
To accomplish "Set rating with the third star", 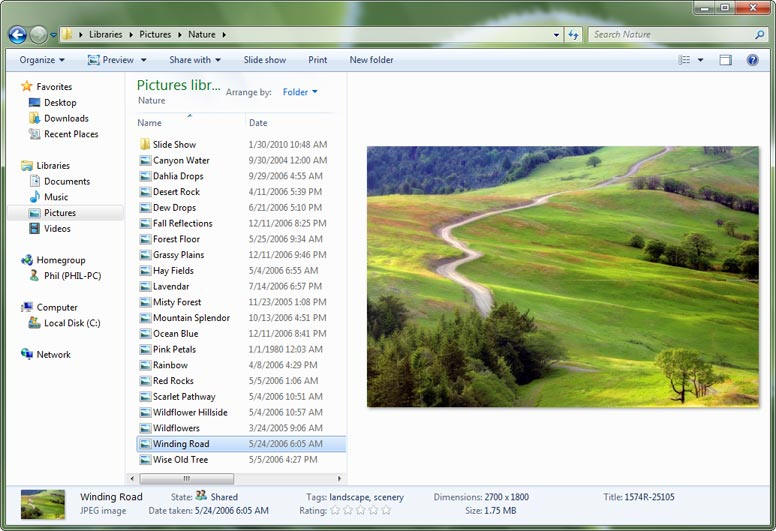I will 359,511.
